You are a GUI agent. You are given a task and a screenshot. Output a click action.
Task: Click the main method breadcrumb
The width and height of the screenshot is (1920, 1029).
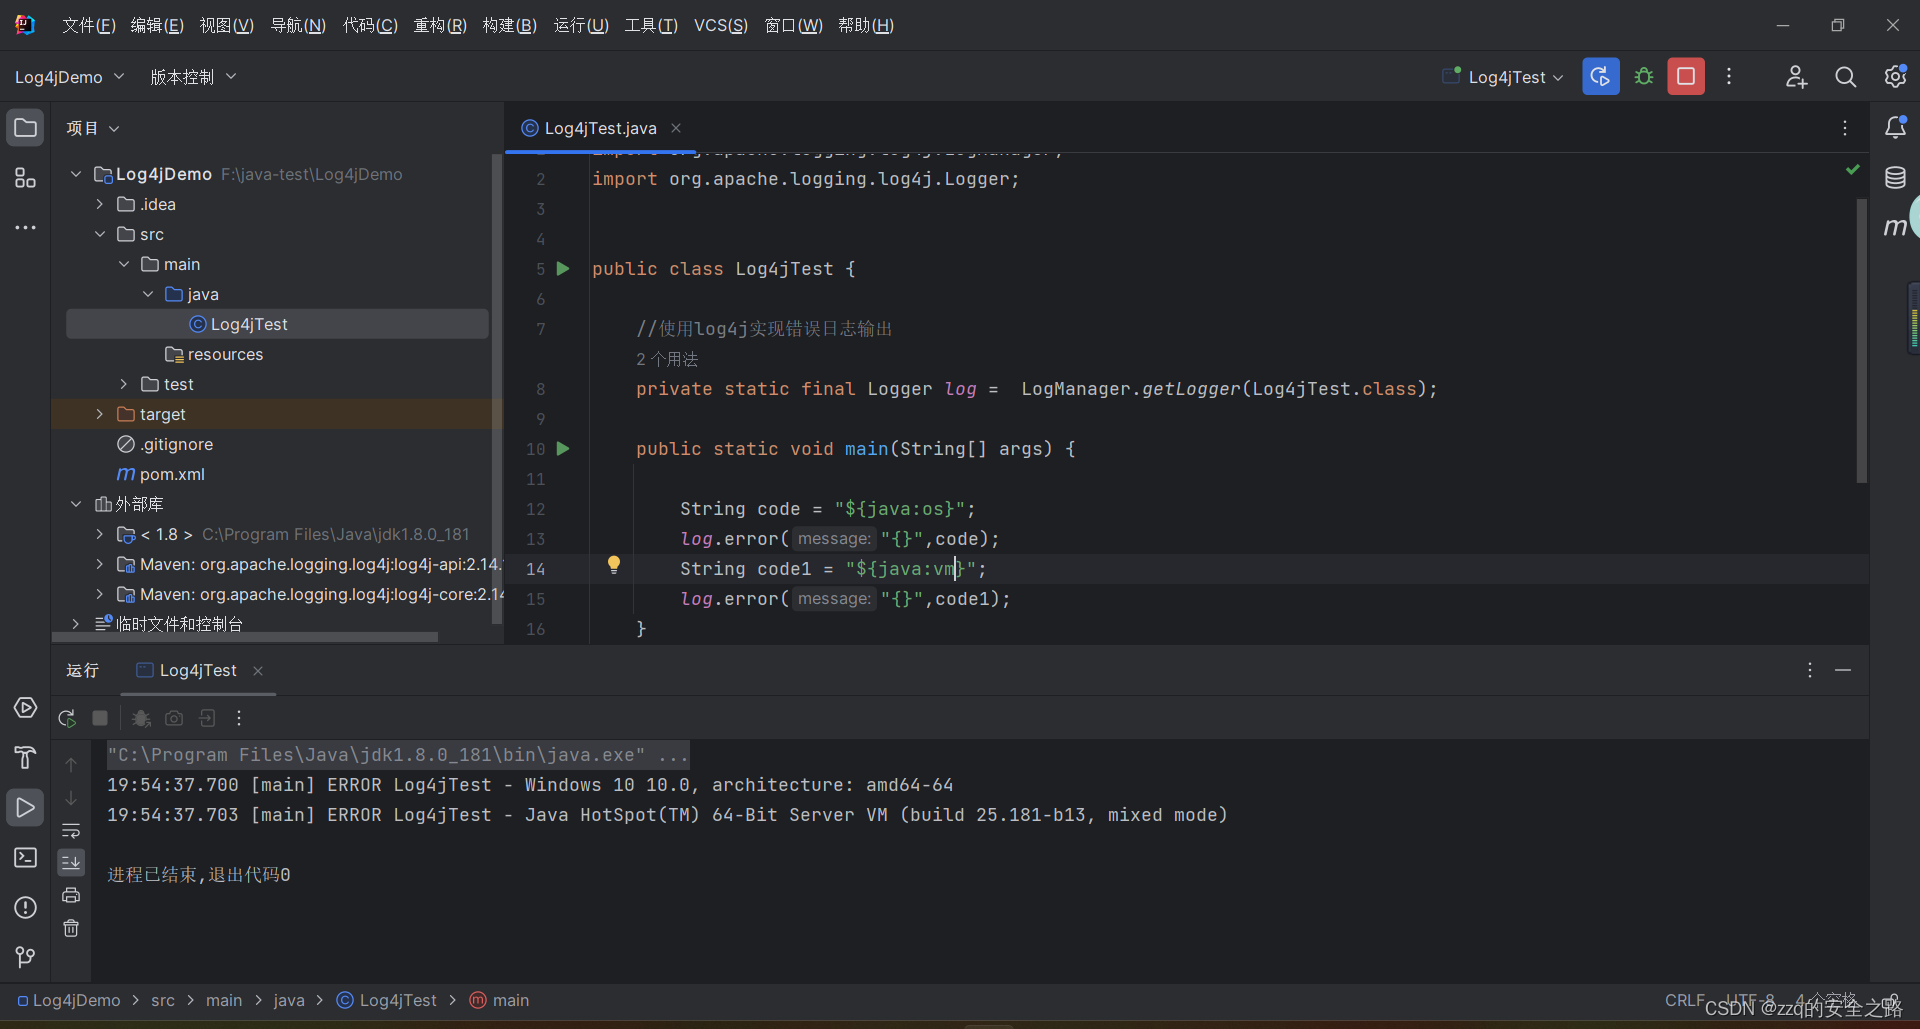click(500, 1000)
